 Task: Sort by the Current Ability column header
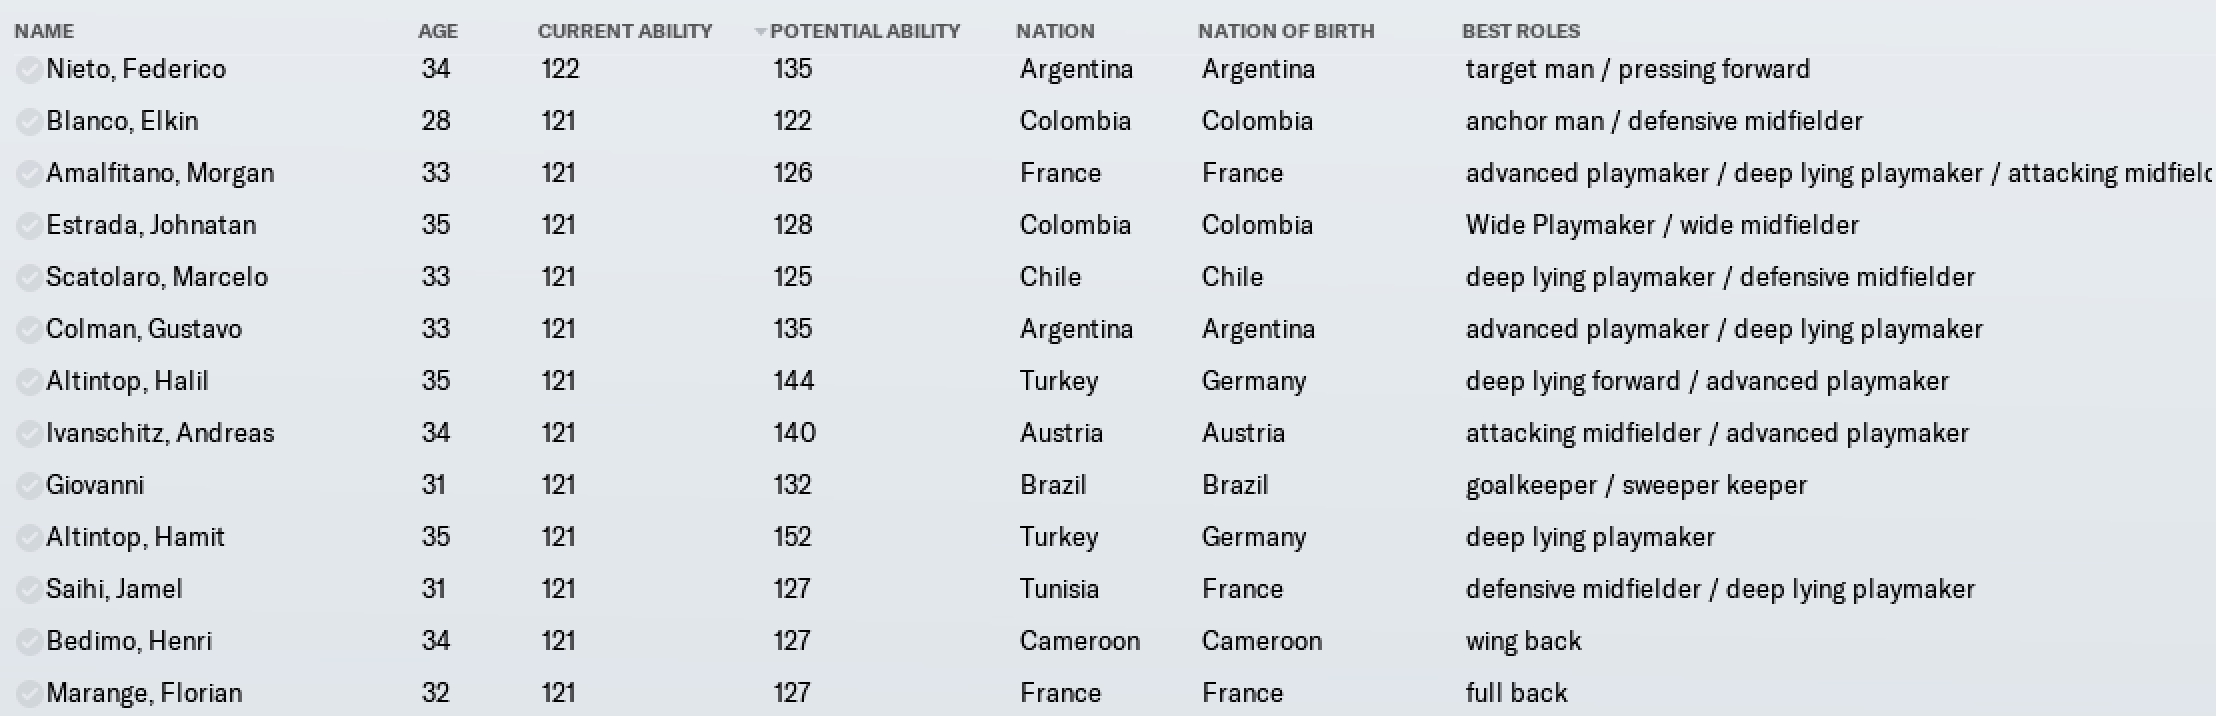point(625,31)
